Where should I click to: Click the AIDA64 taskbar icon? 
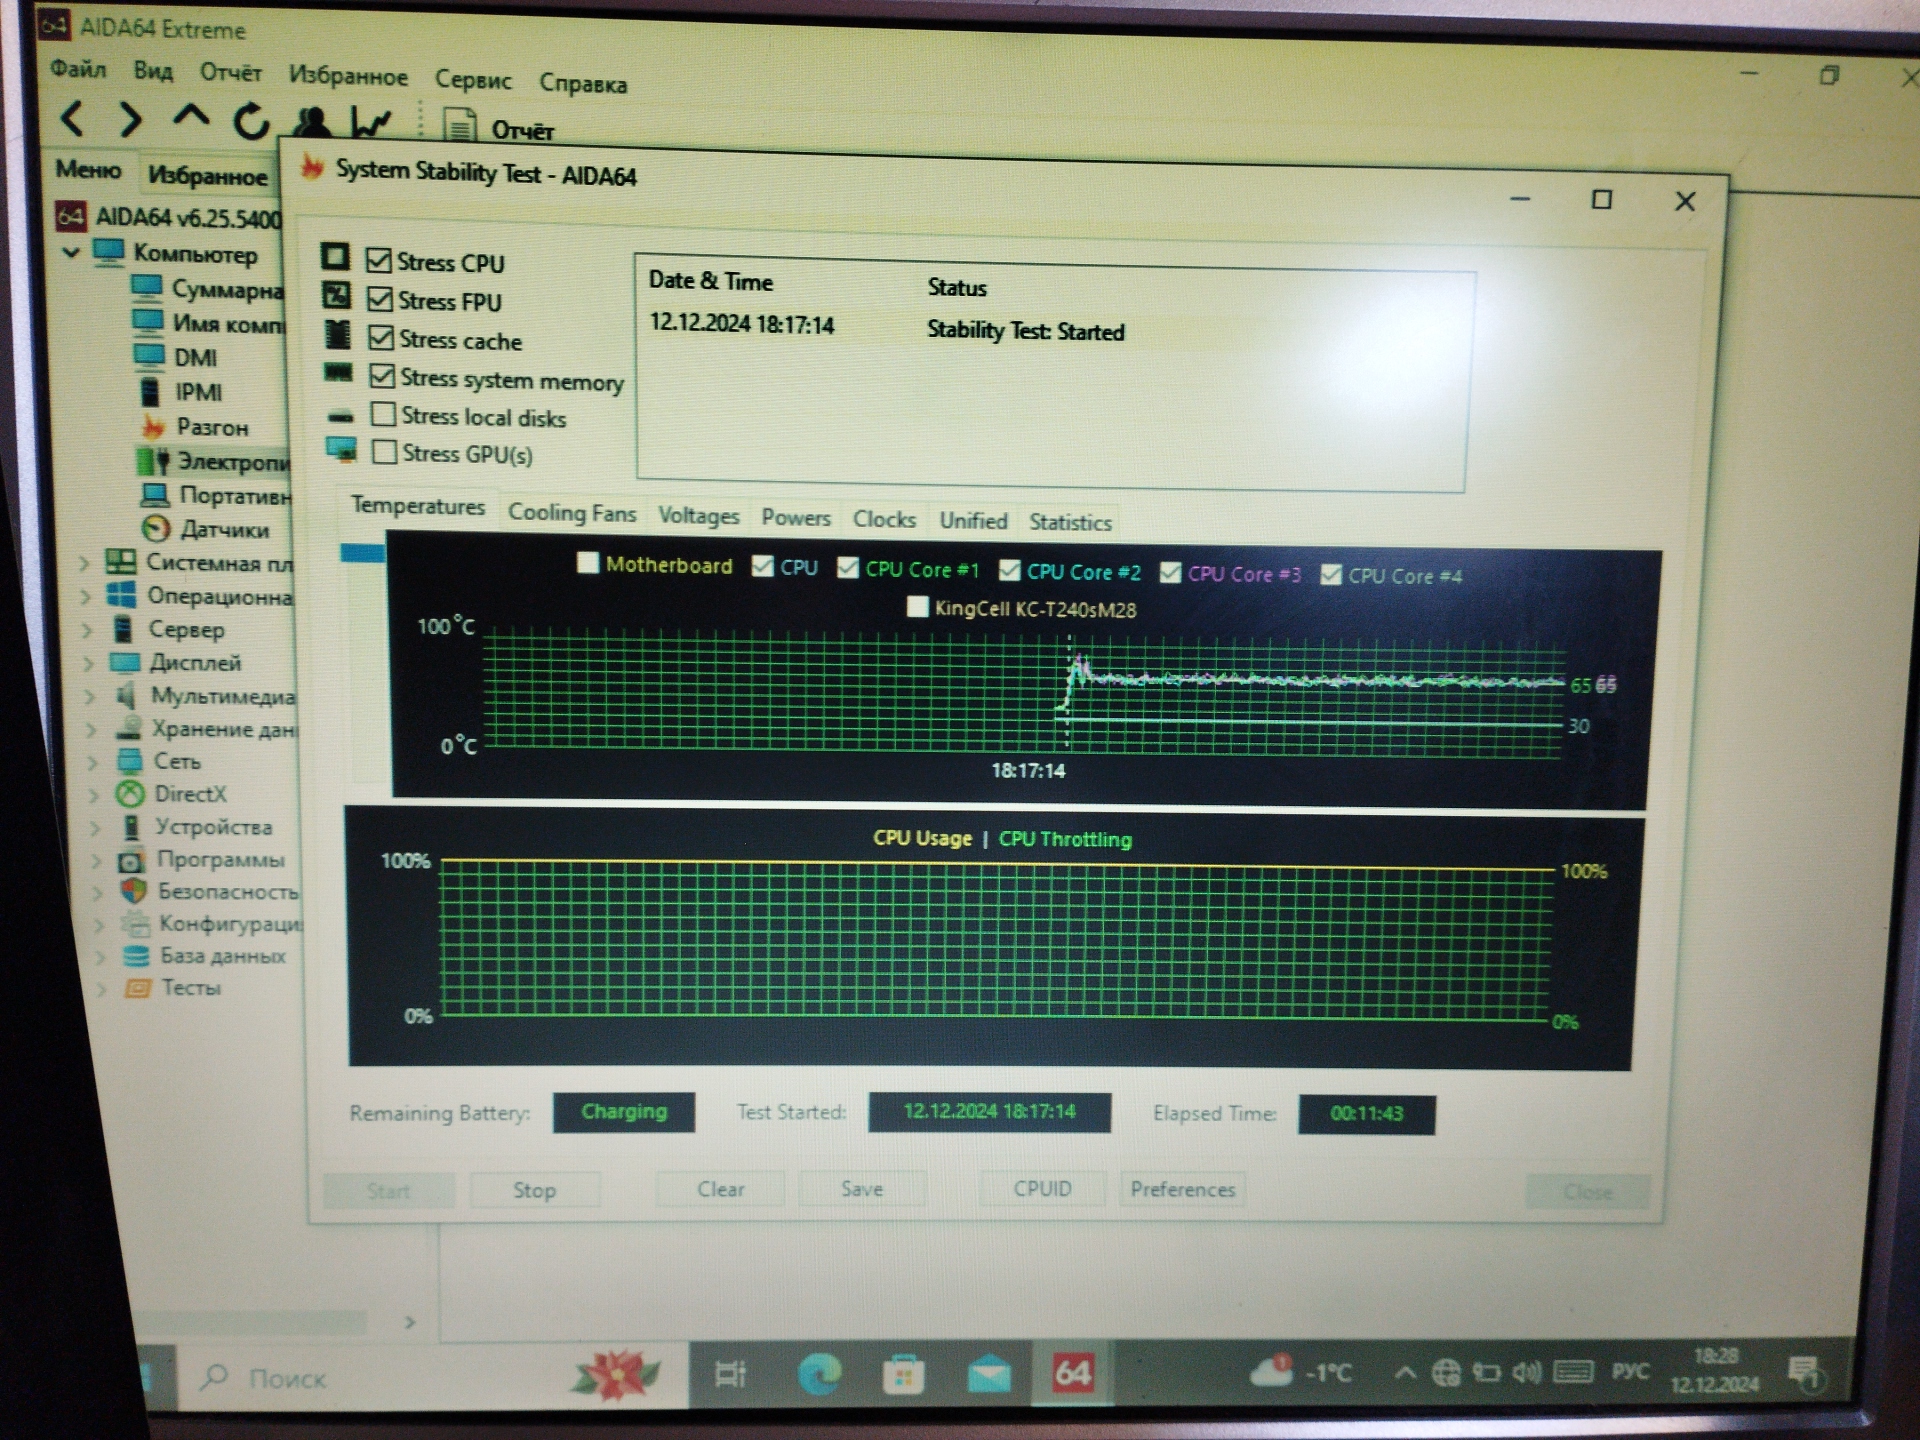click(x=1073, y=1373)
